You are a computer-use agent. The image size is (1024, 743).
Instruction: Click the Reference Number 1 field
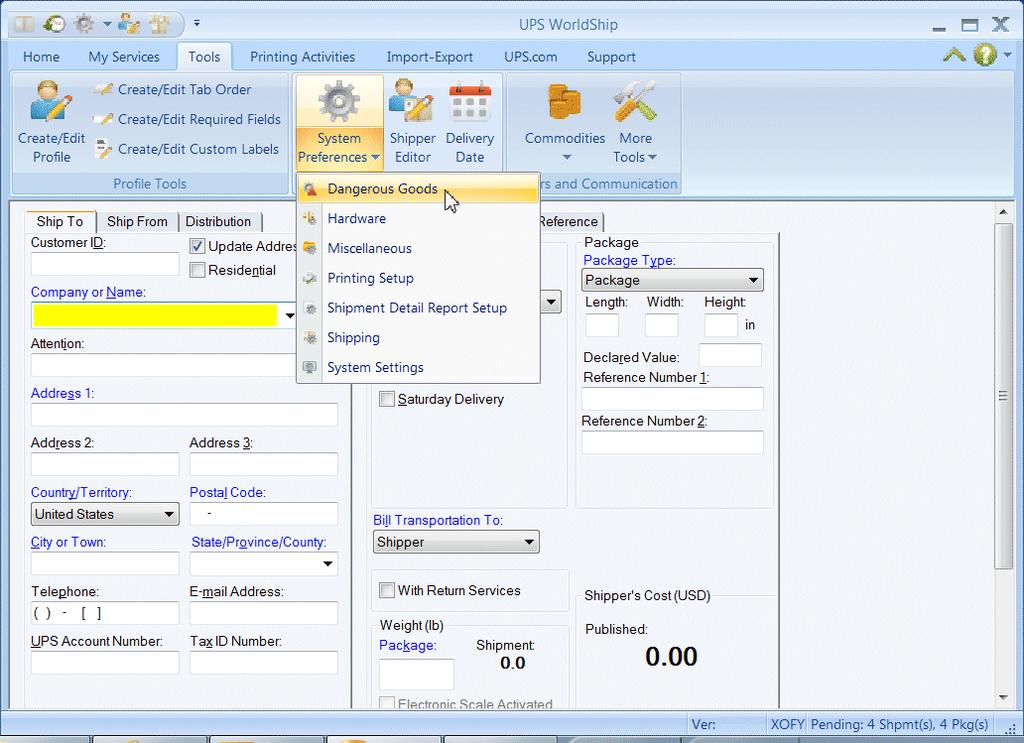click(673, 398)
